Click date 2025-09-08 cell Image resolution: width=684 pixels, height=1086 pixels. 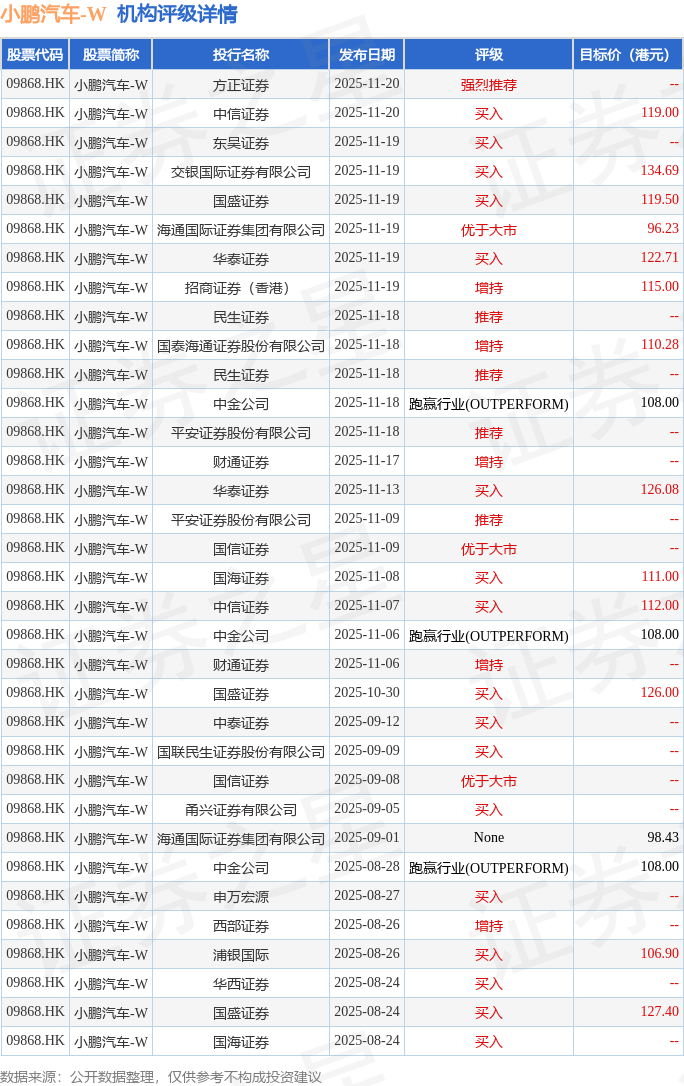pos(367,781)
